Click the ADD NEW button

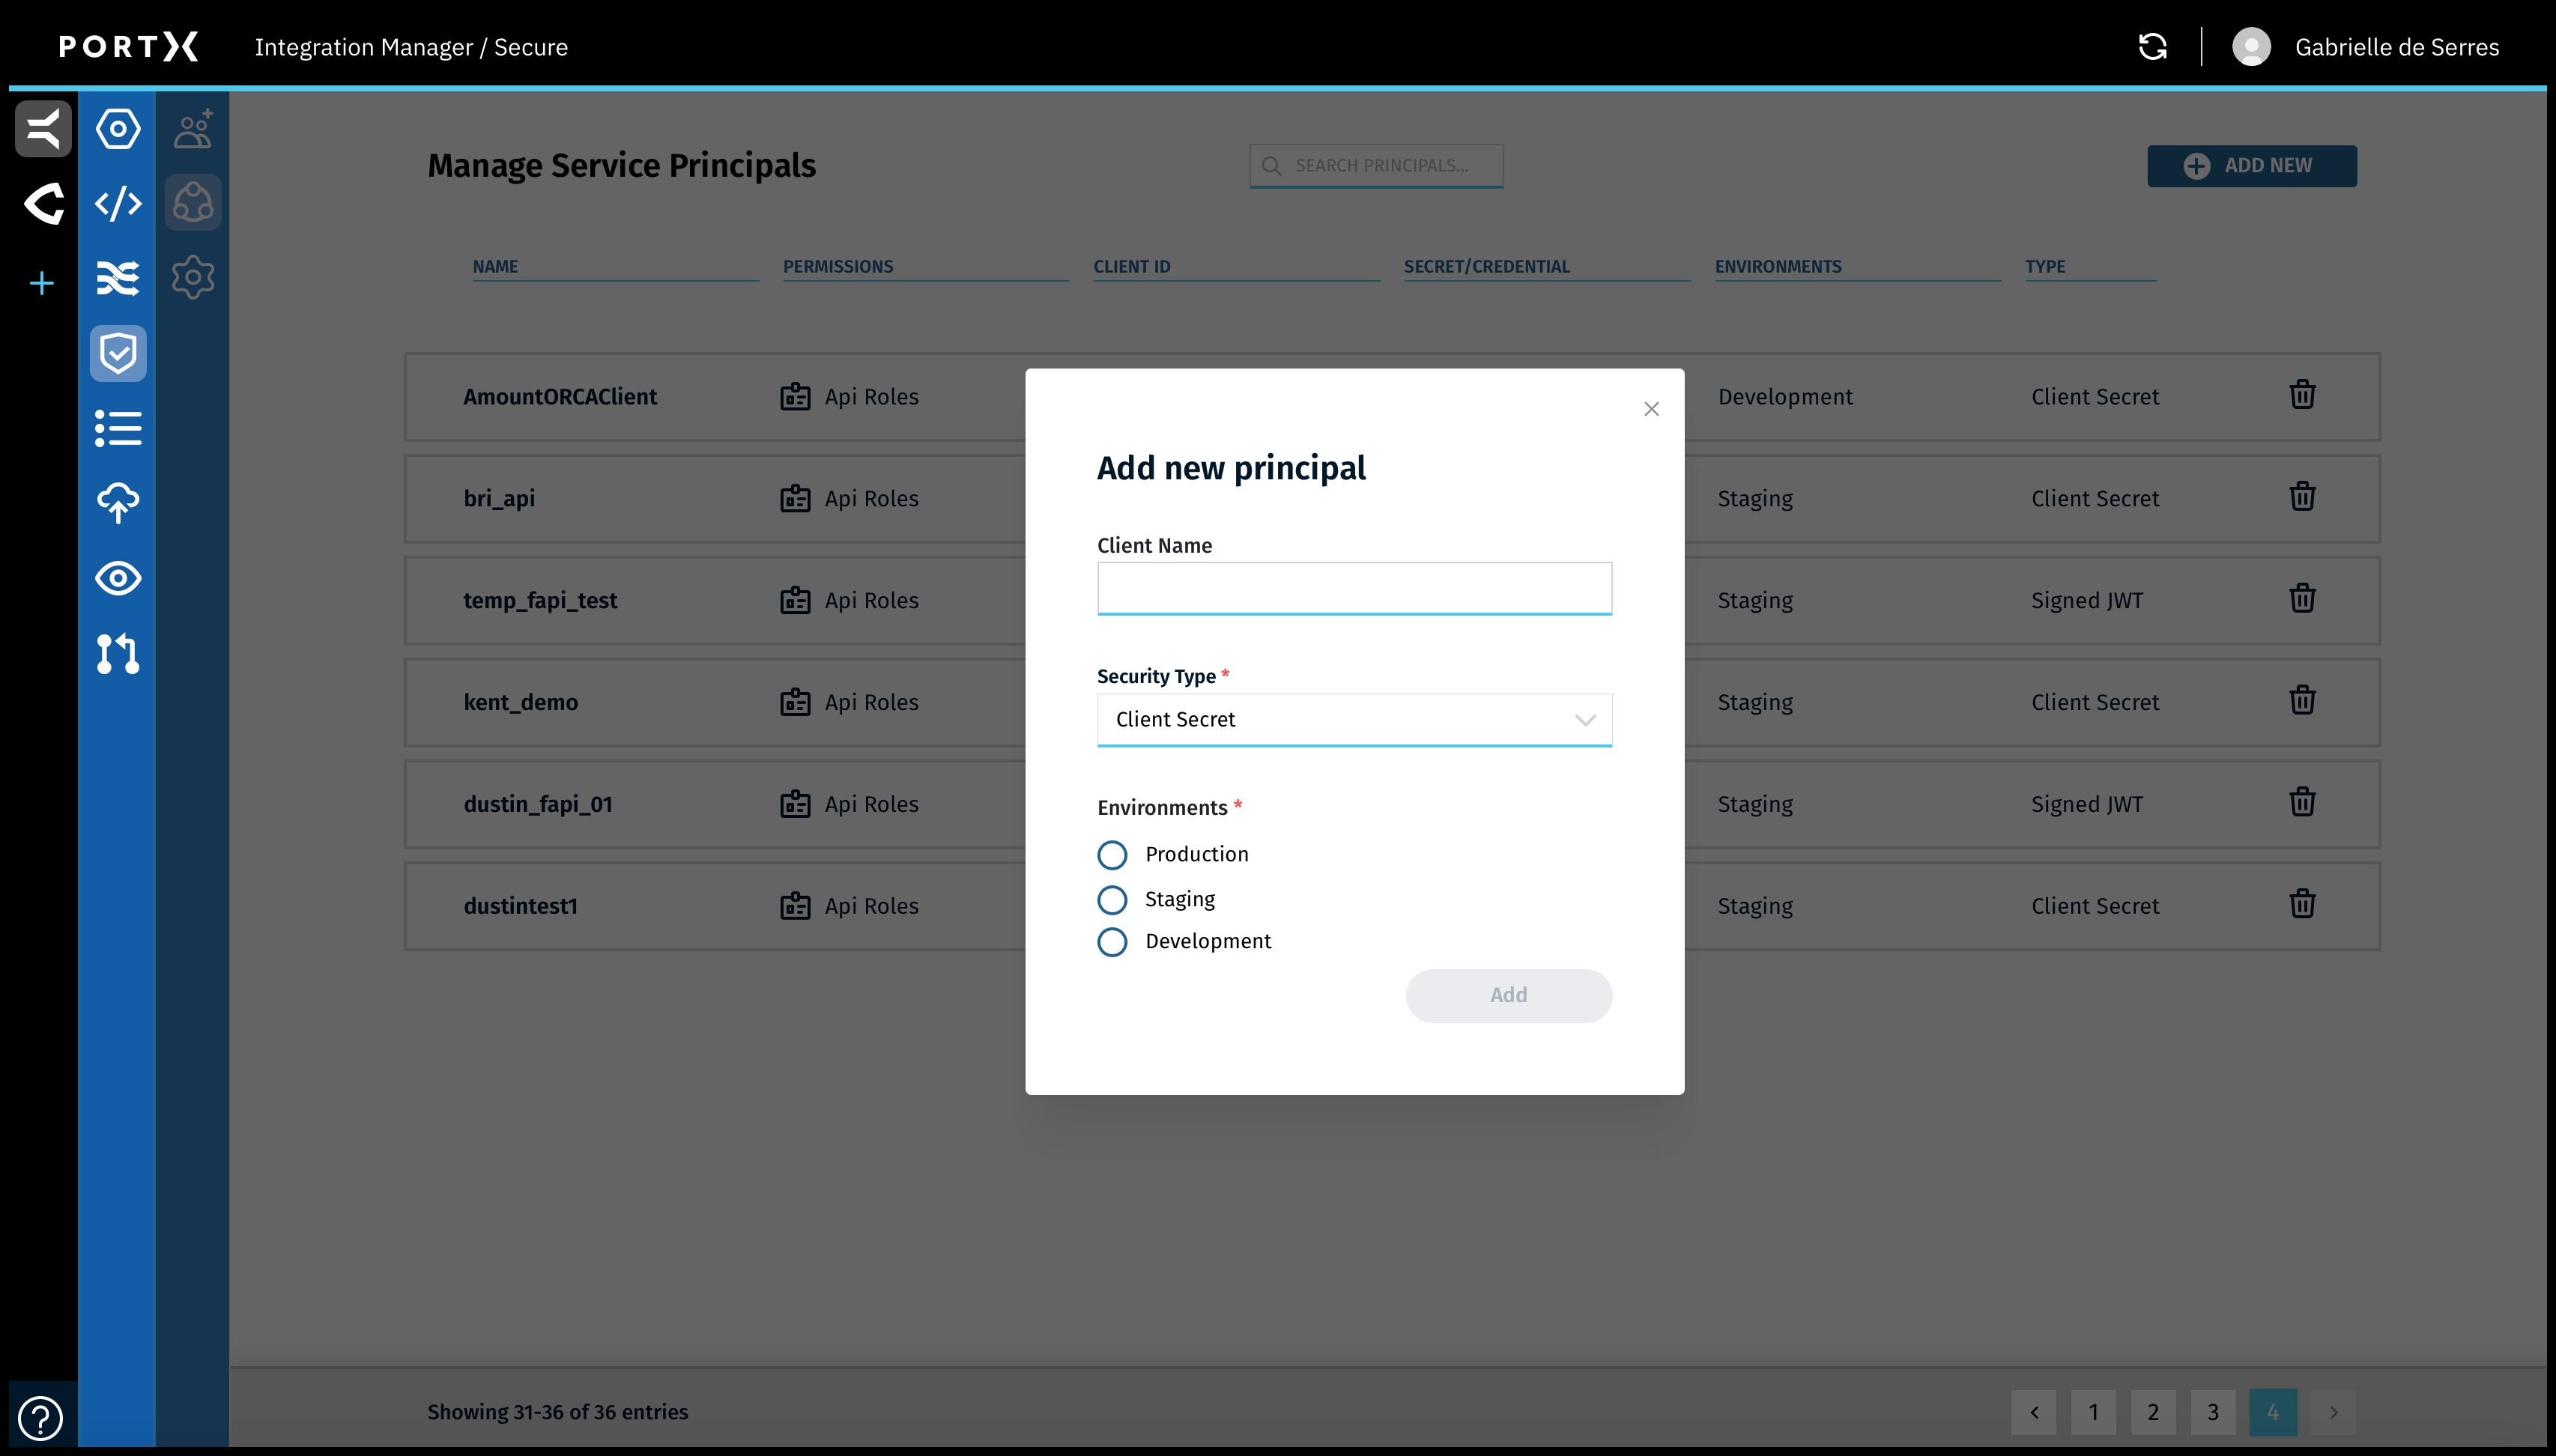pos(2252,165)
